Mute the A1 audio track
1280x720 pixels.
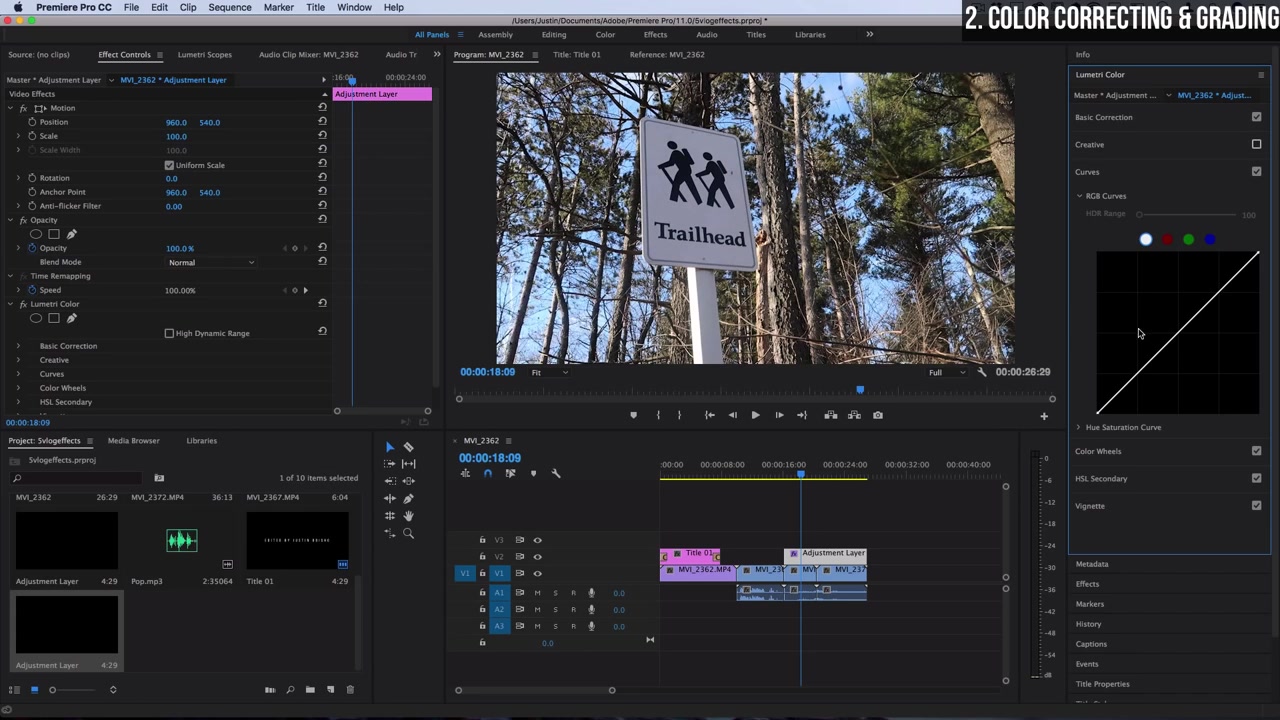click(537, 593)
